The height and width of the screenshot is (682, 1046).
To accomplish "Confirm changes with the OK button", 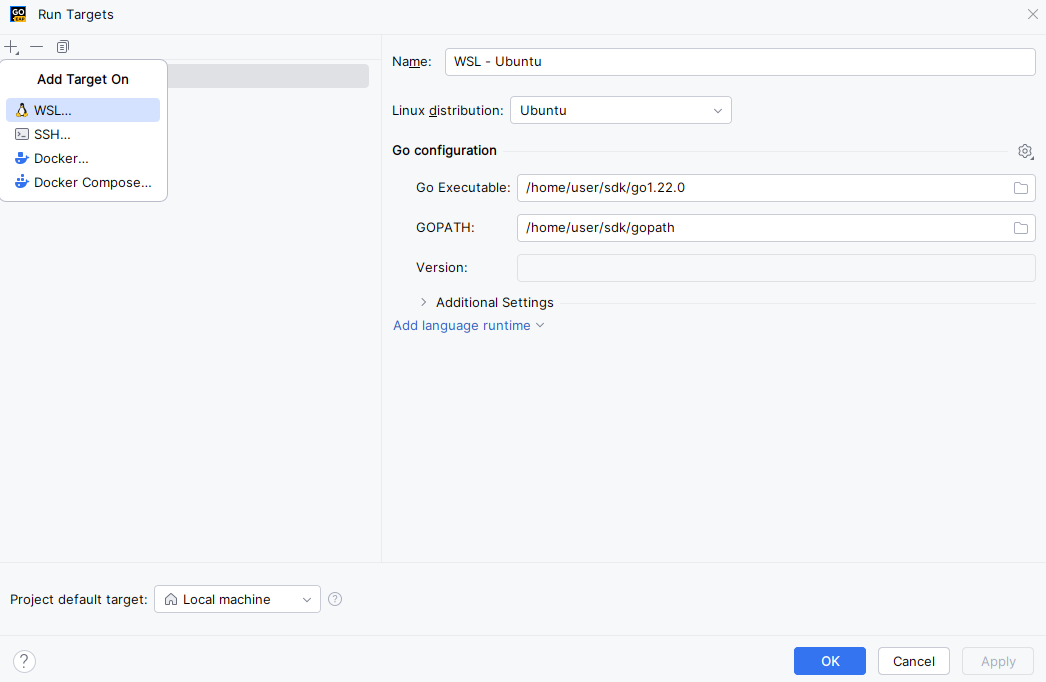I will (829, 661).
